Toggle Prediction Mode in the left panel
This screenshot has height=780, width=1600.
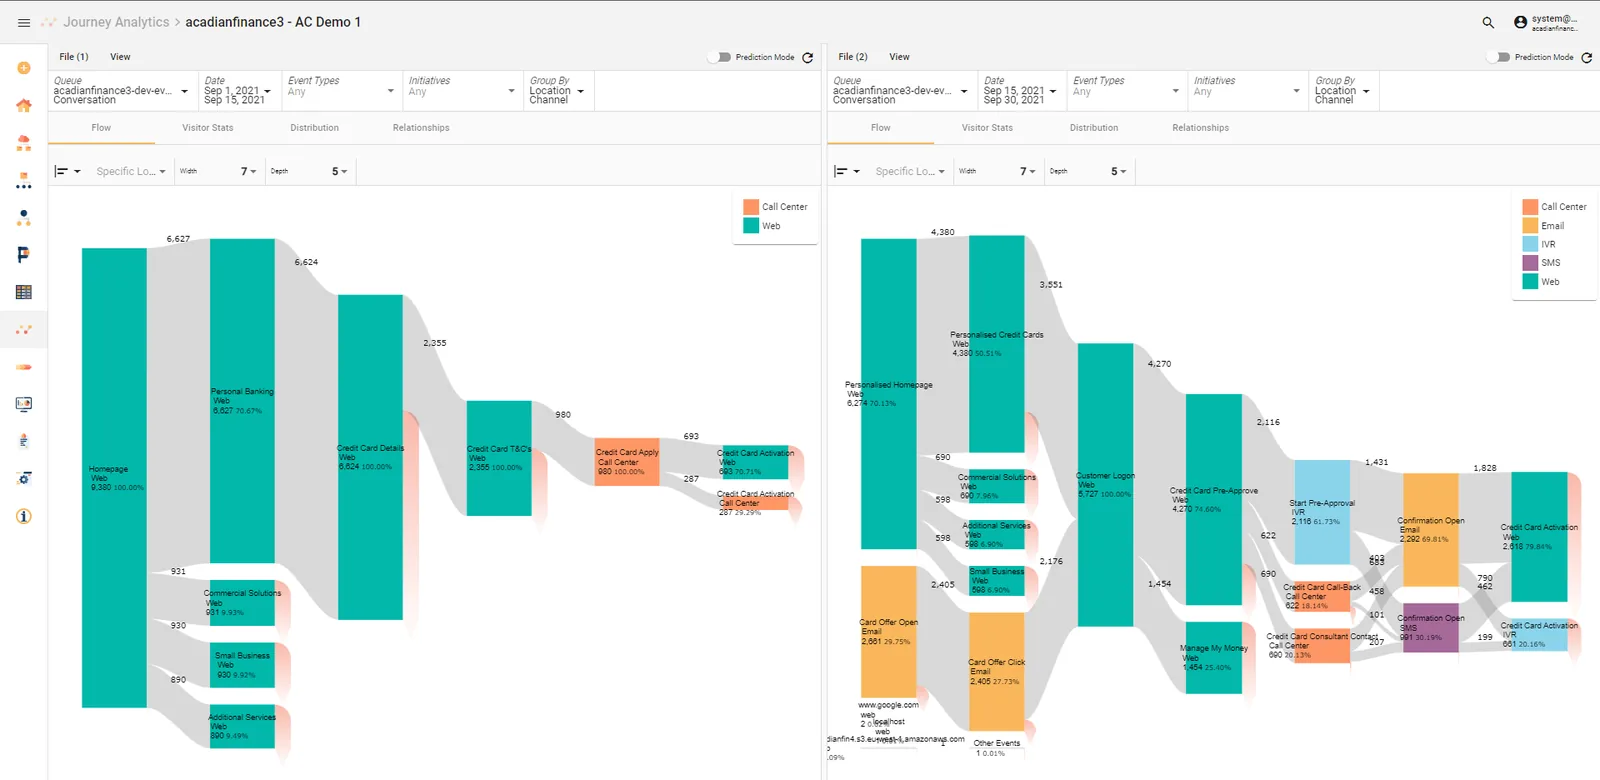[720, 57]
